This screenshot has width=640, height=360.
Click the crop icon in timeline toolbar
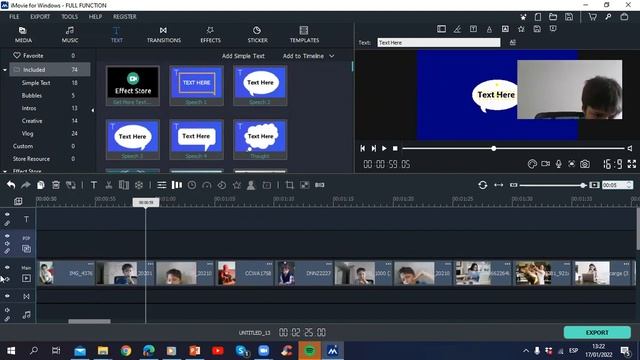290,185
